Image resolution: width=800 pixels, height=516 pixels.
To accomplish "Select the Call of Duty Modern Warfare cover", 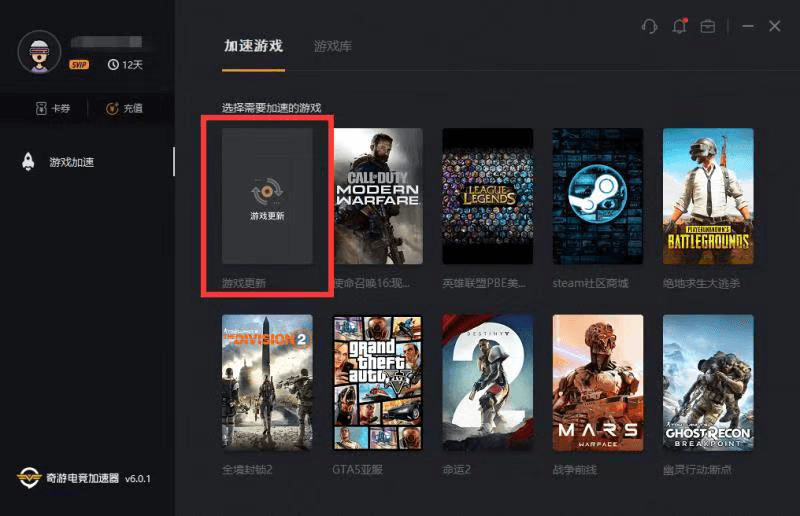I will [378, 196].
